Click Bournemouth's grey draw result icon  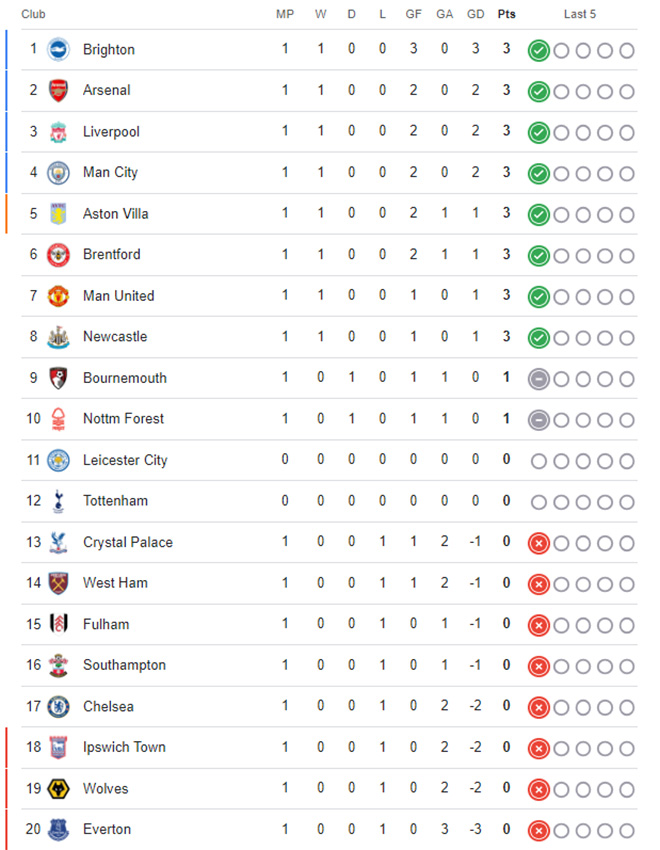(x=539, y=379)
